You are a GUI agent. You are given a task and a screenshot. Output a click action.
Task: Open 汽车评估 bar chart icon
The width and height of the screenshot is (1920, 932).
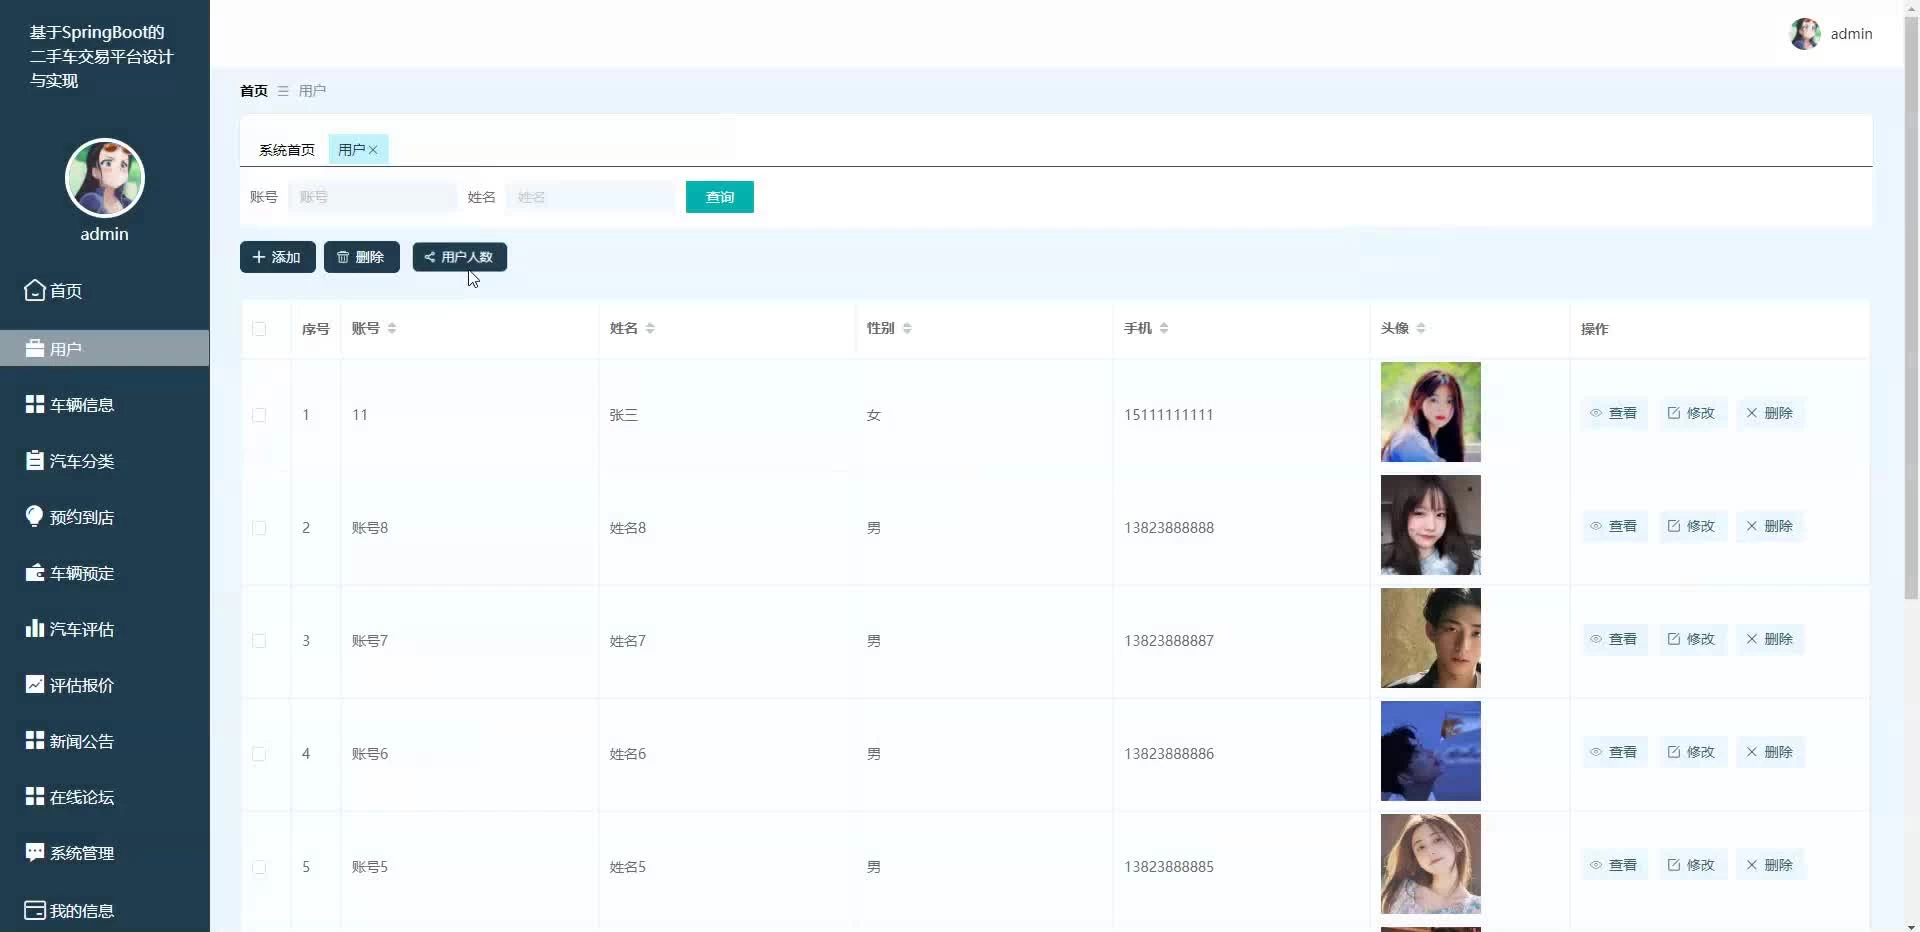point(35,628)
